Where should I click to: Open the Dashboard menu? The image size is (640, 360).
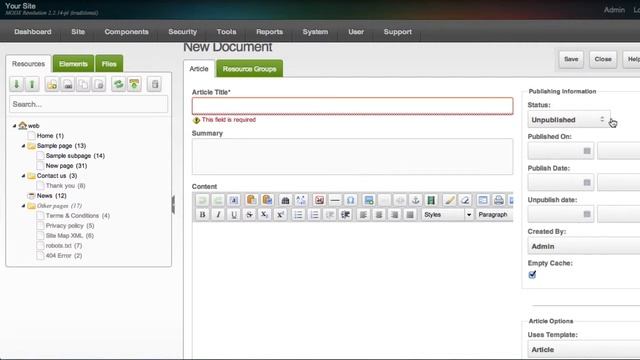click(33, 32)
